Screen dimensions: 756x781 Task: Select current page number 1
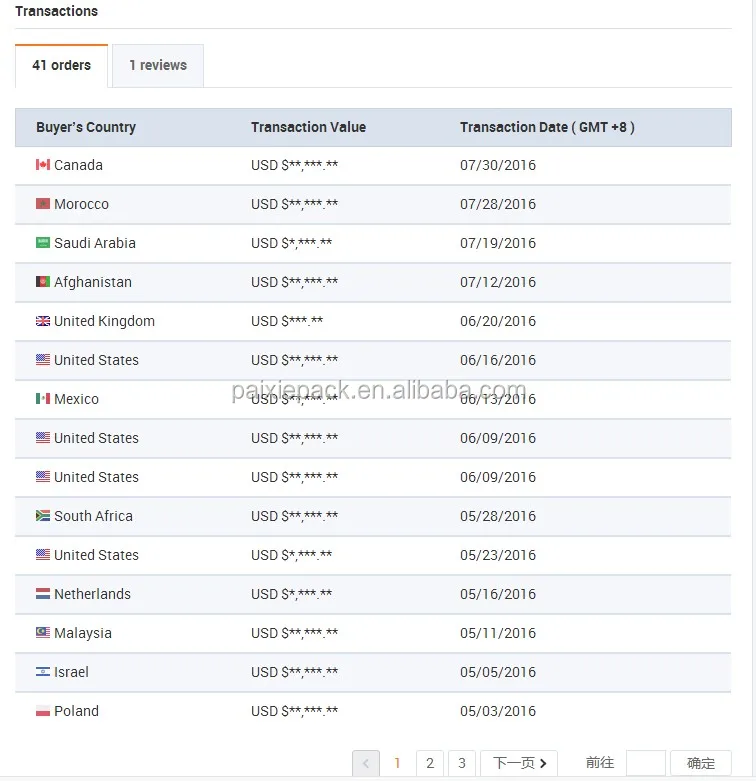pos(397,763)
